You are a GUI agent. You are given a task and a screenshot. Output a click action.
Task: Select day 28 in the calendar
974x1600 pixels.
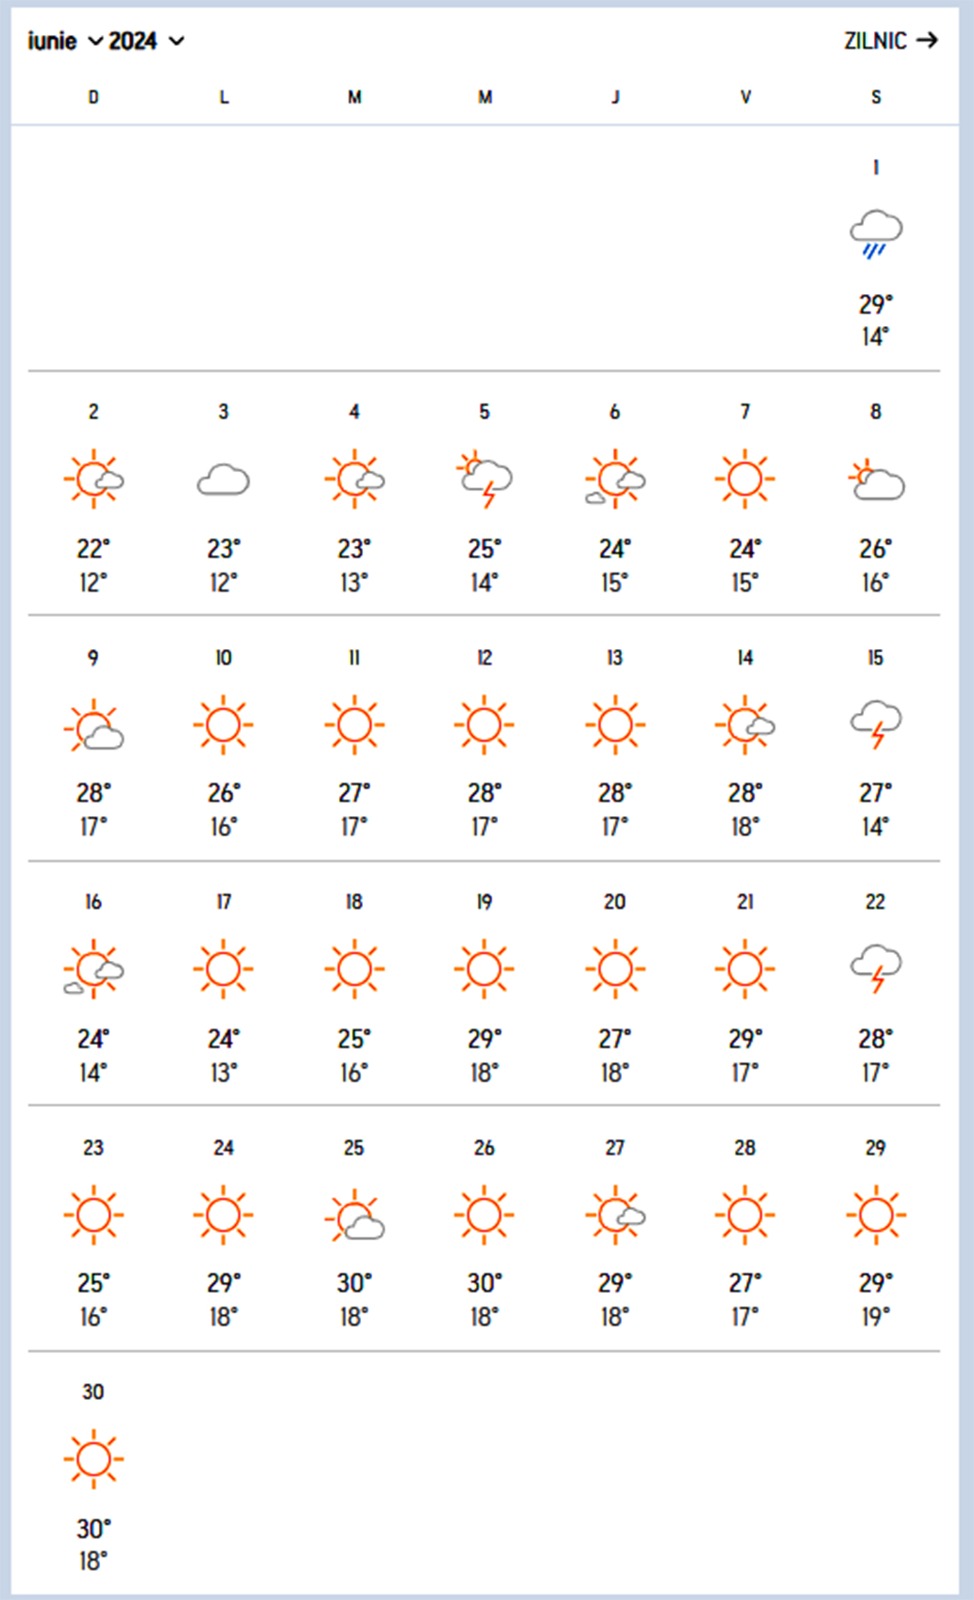(745, 1148)
